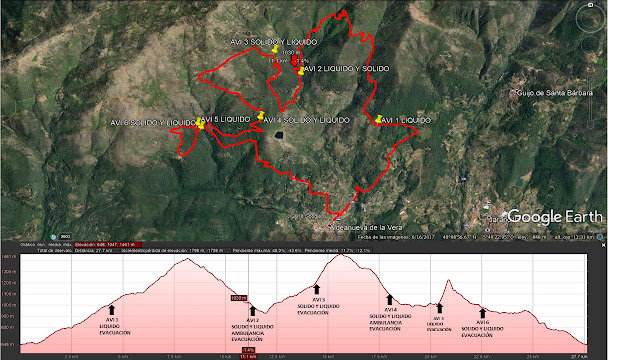The width and height of the screenshot is (640, 360).
Task: Click the Look joystick compass ring
Action: click(590, 19)
